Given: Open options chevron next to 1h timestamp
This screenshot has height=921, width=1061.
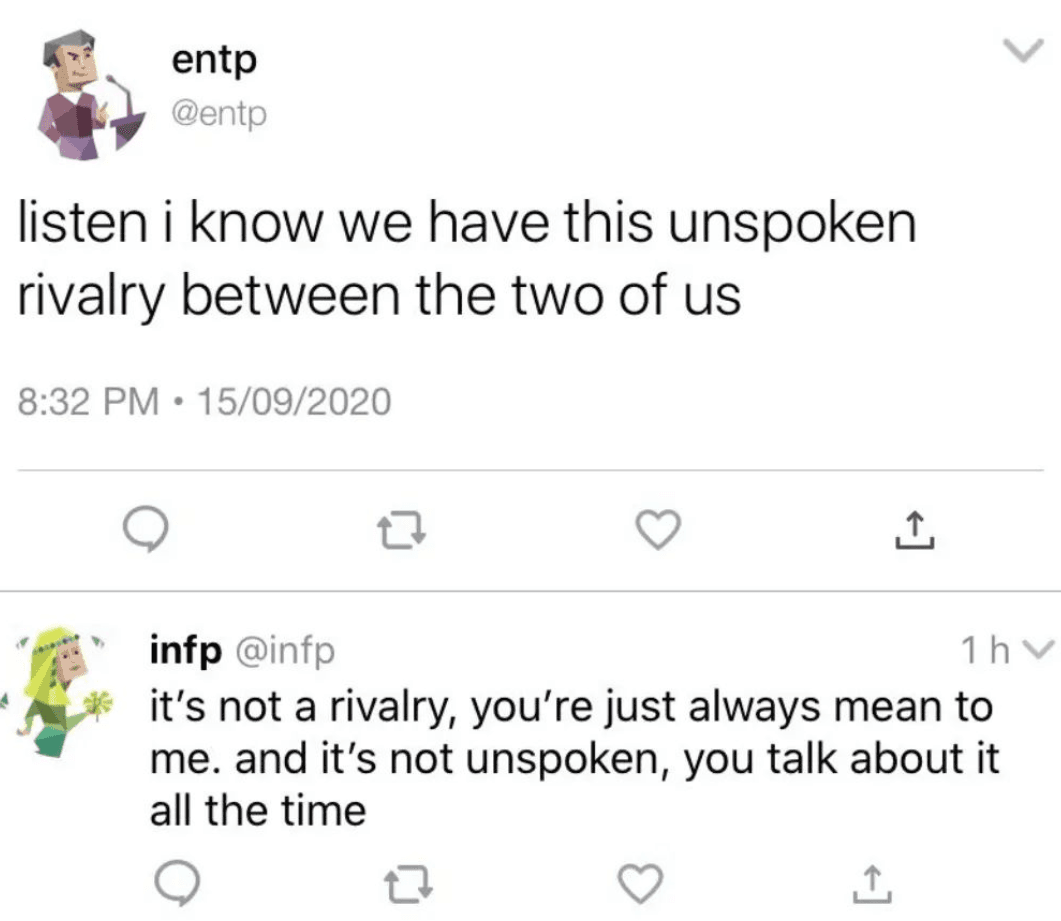Looking at the screenshot, I should point(1037,650).
